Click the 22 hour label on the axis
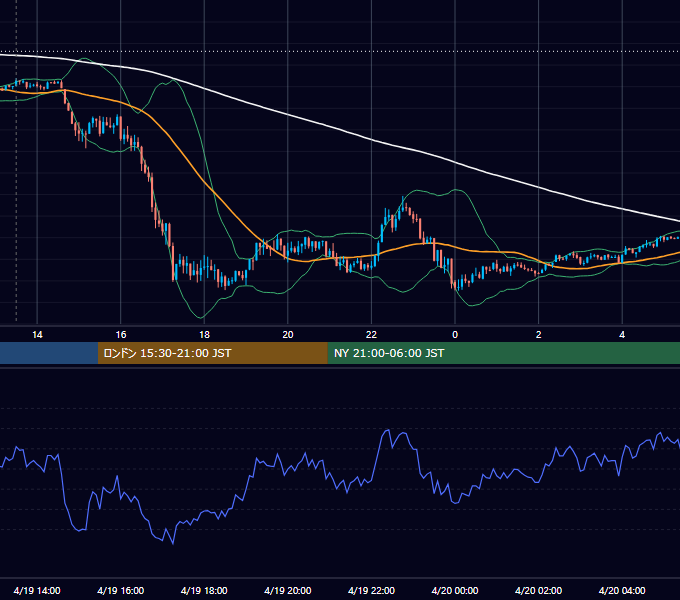 (371, 335)
